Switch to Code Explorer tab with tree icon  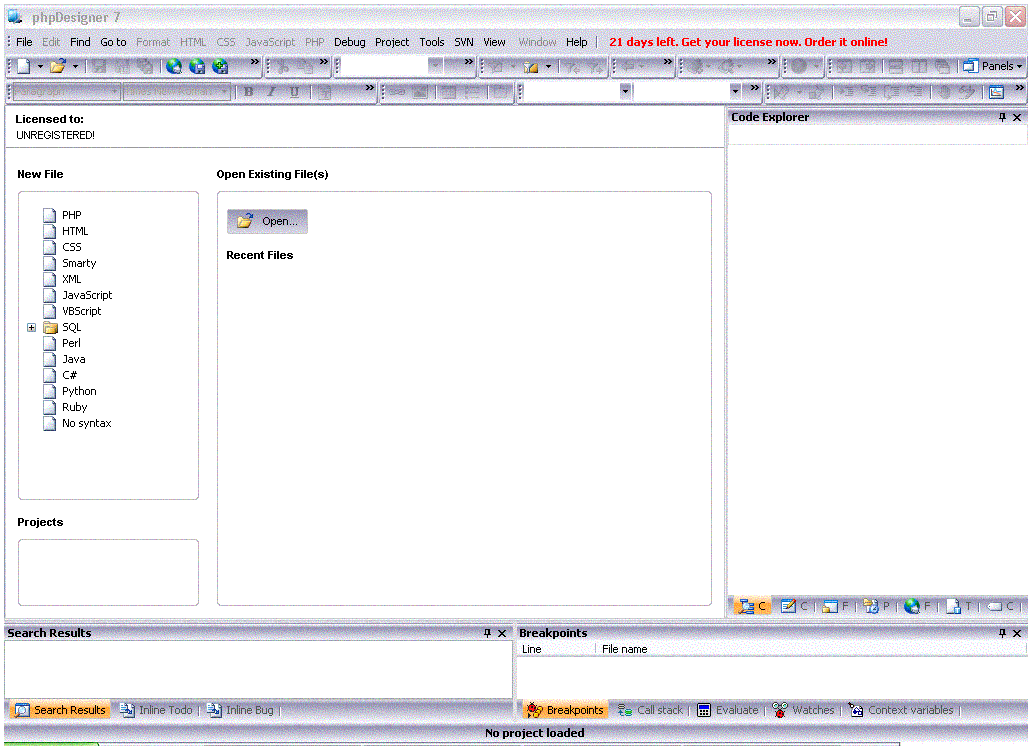[x=752, y=606]
